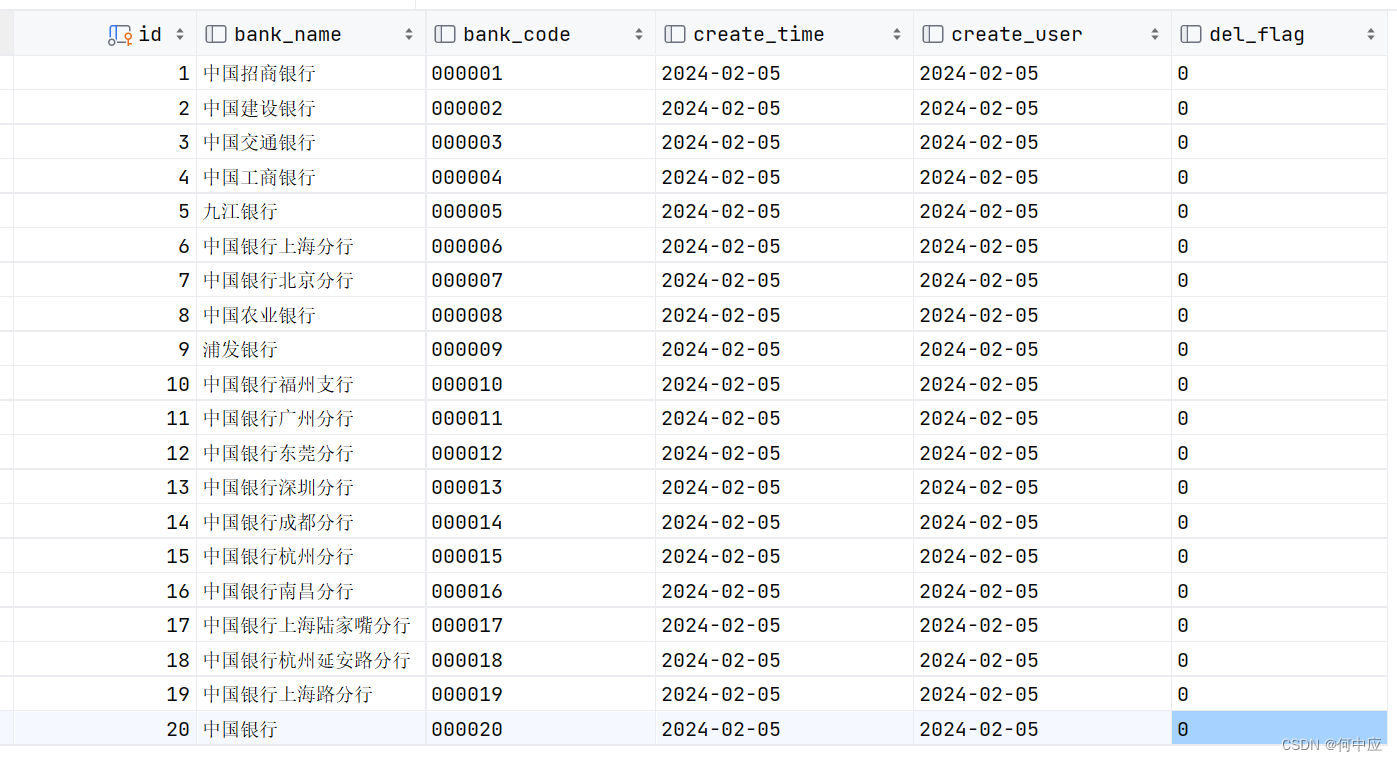Select cell 中国银行广州分行
Screen dimensions: 1397x761
(311, 418)
